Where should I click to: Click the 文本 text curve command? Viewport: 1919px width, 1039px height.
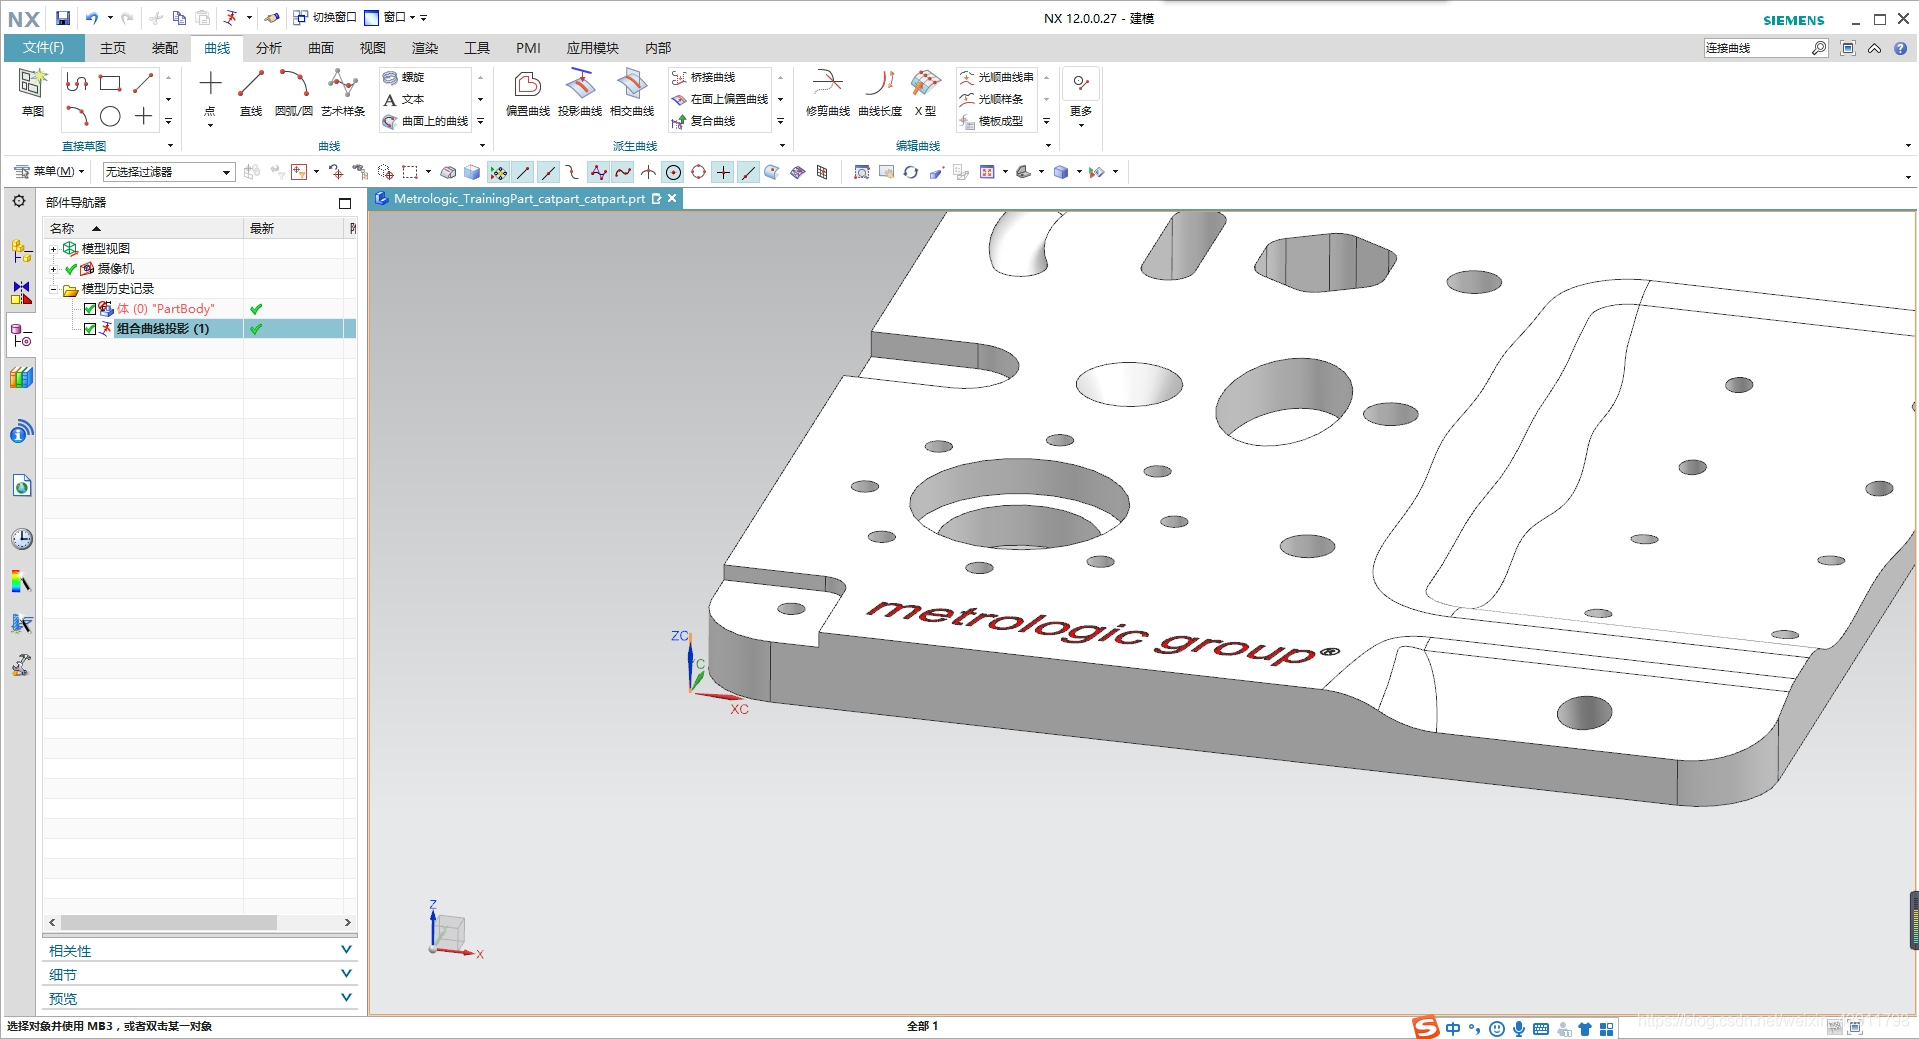tap(404, 99)
